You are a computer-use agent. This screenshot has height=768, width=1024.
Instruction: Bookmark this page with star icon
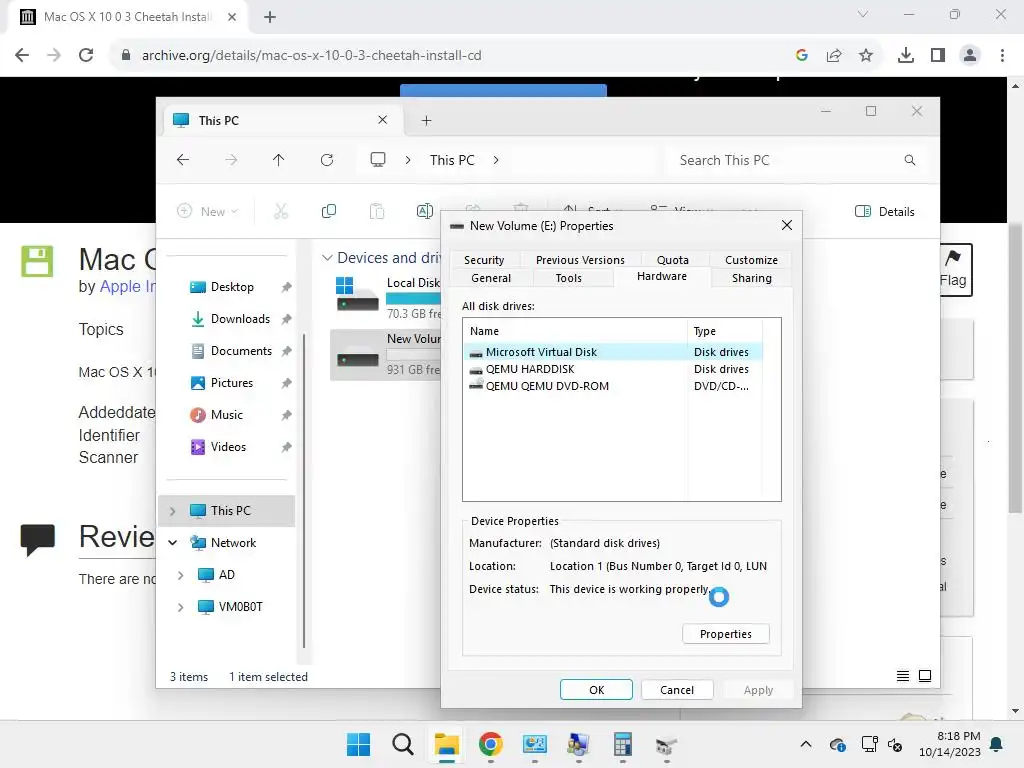865,56
